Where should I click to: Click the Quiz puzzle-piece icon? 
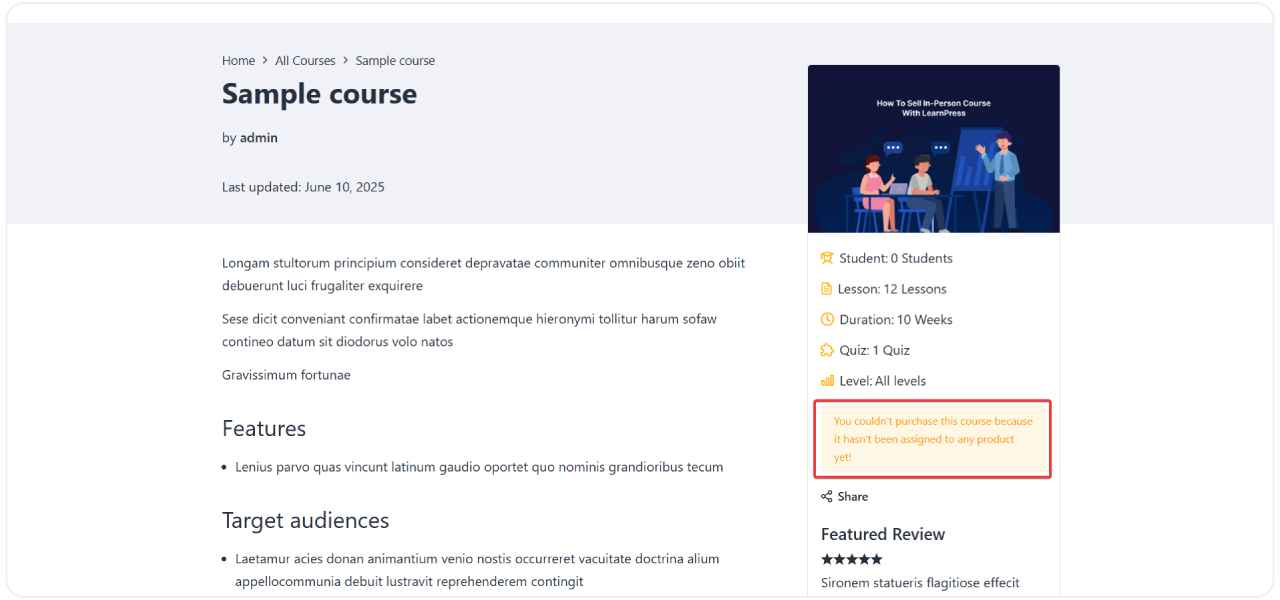[x=826, y=349]
